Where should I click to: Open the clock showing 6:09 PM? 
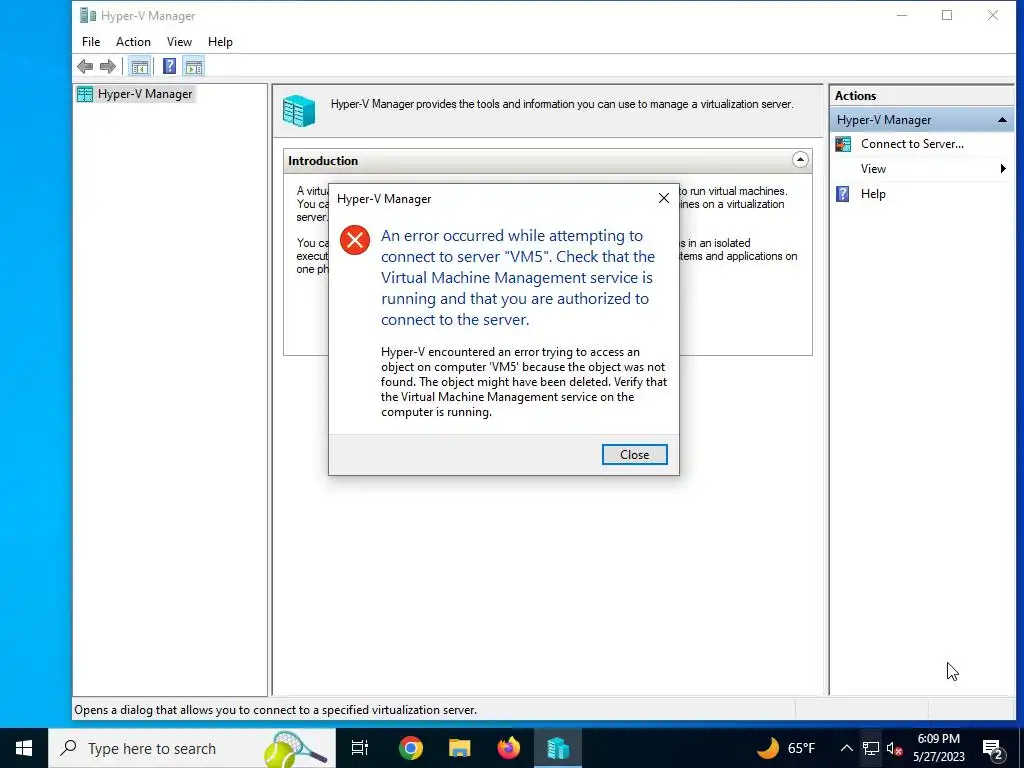click(938, 748)
